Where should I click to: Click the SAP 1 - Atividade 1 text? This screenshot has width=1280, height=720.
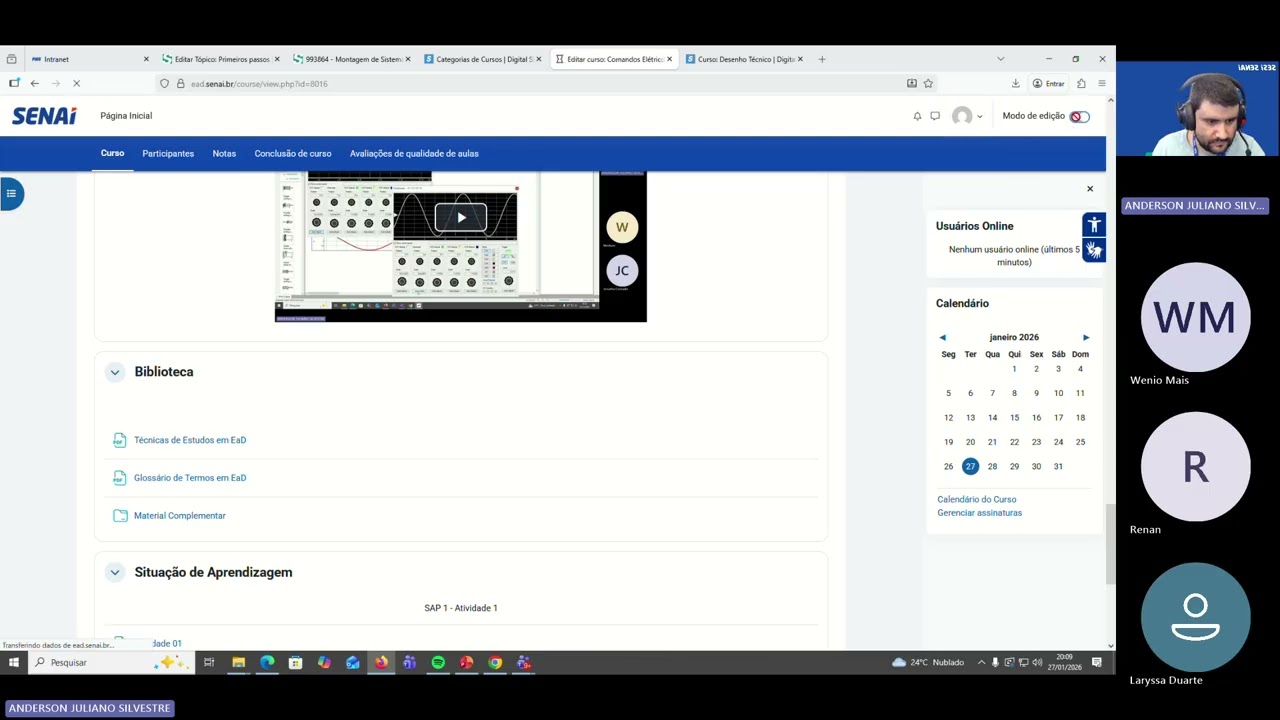[x=461, y=608]
